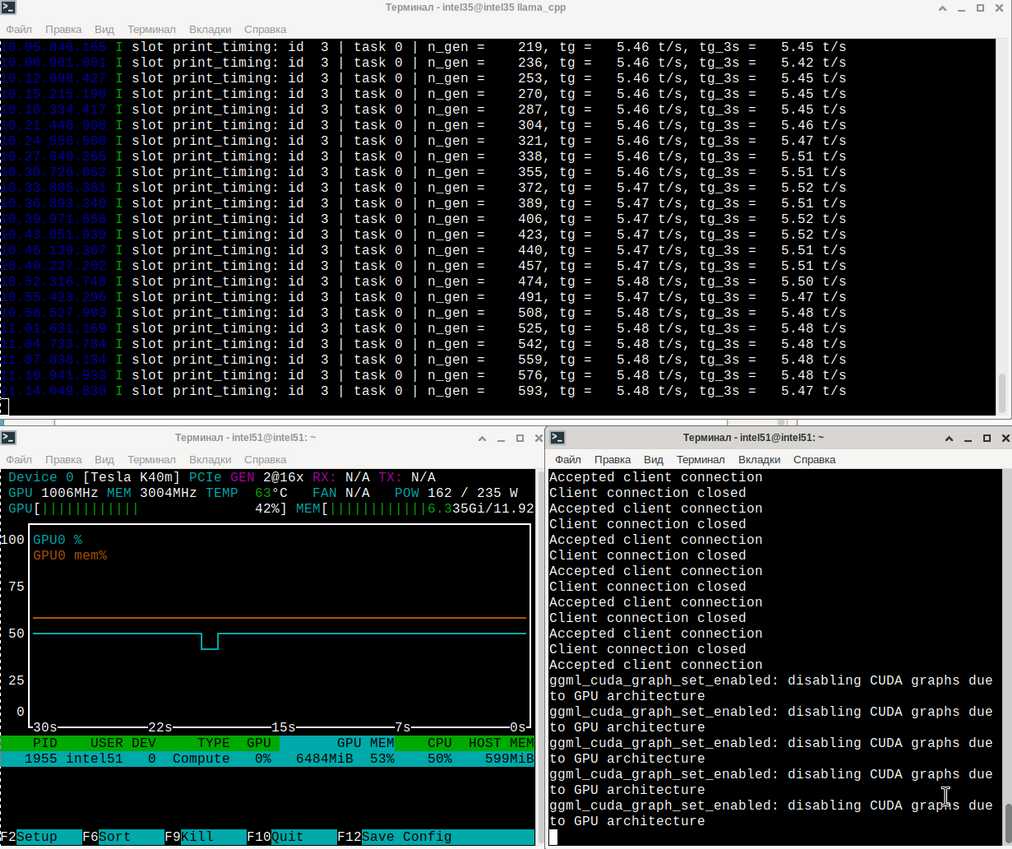Image resolution: width=1012 pixels, height=849 pixels.
Task: Maximize the rpc-server log terminal window
Action: point(986,438)
